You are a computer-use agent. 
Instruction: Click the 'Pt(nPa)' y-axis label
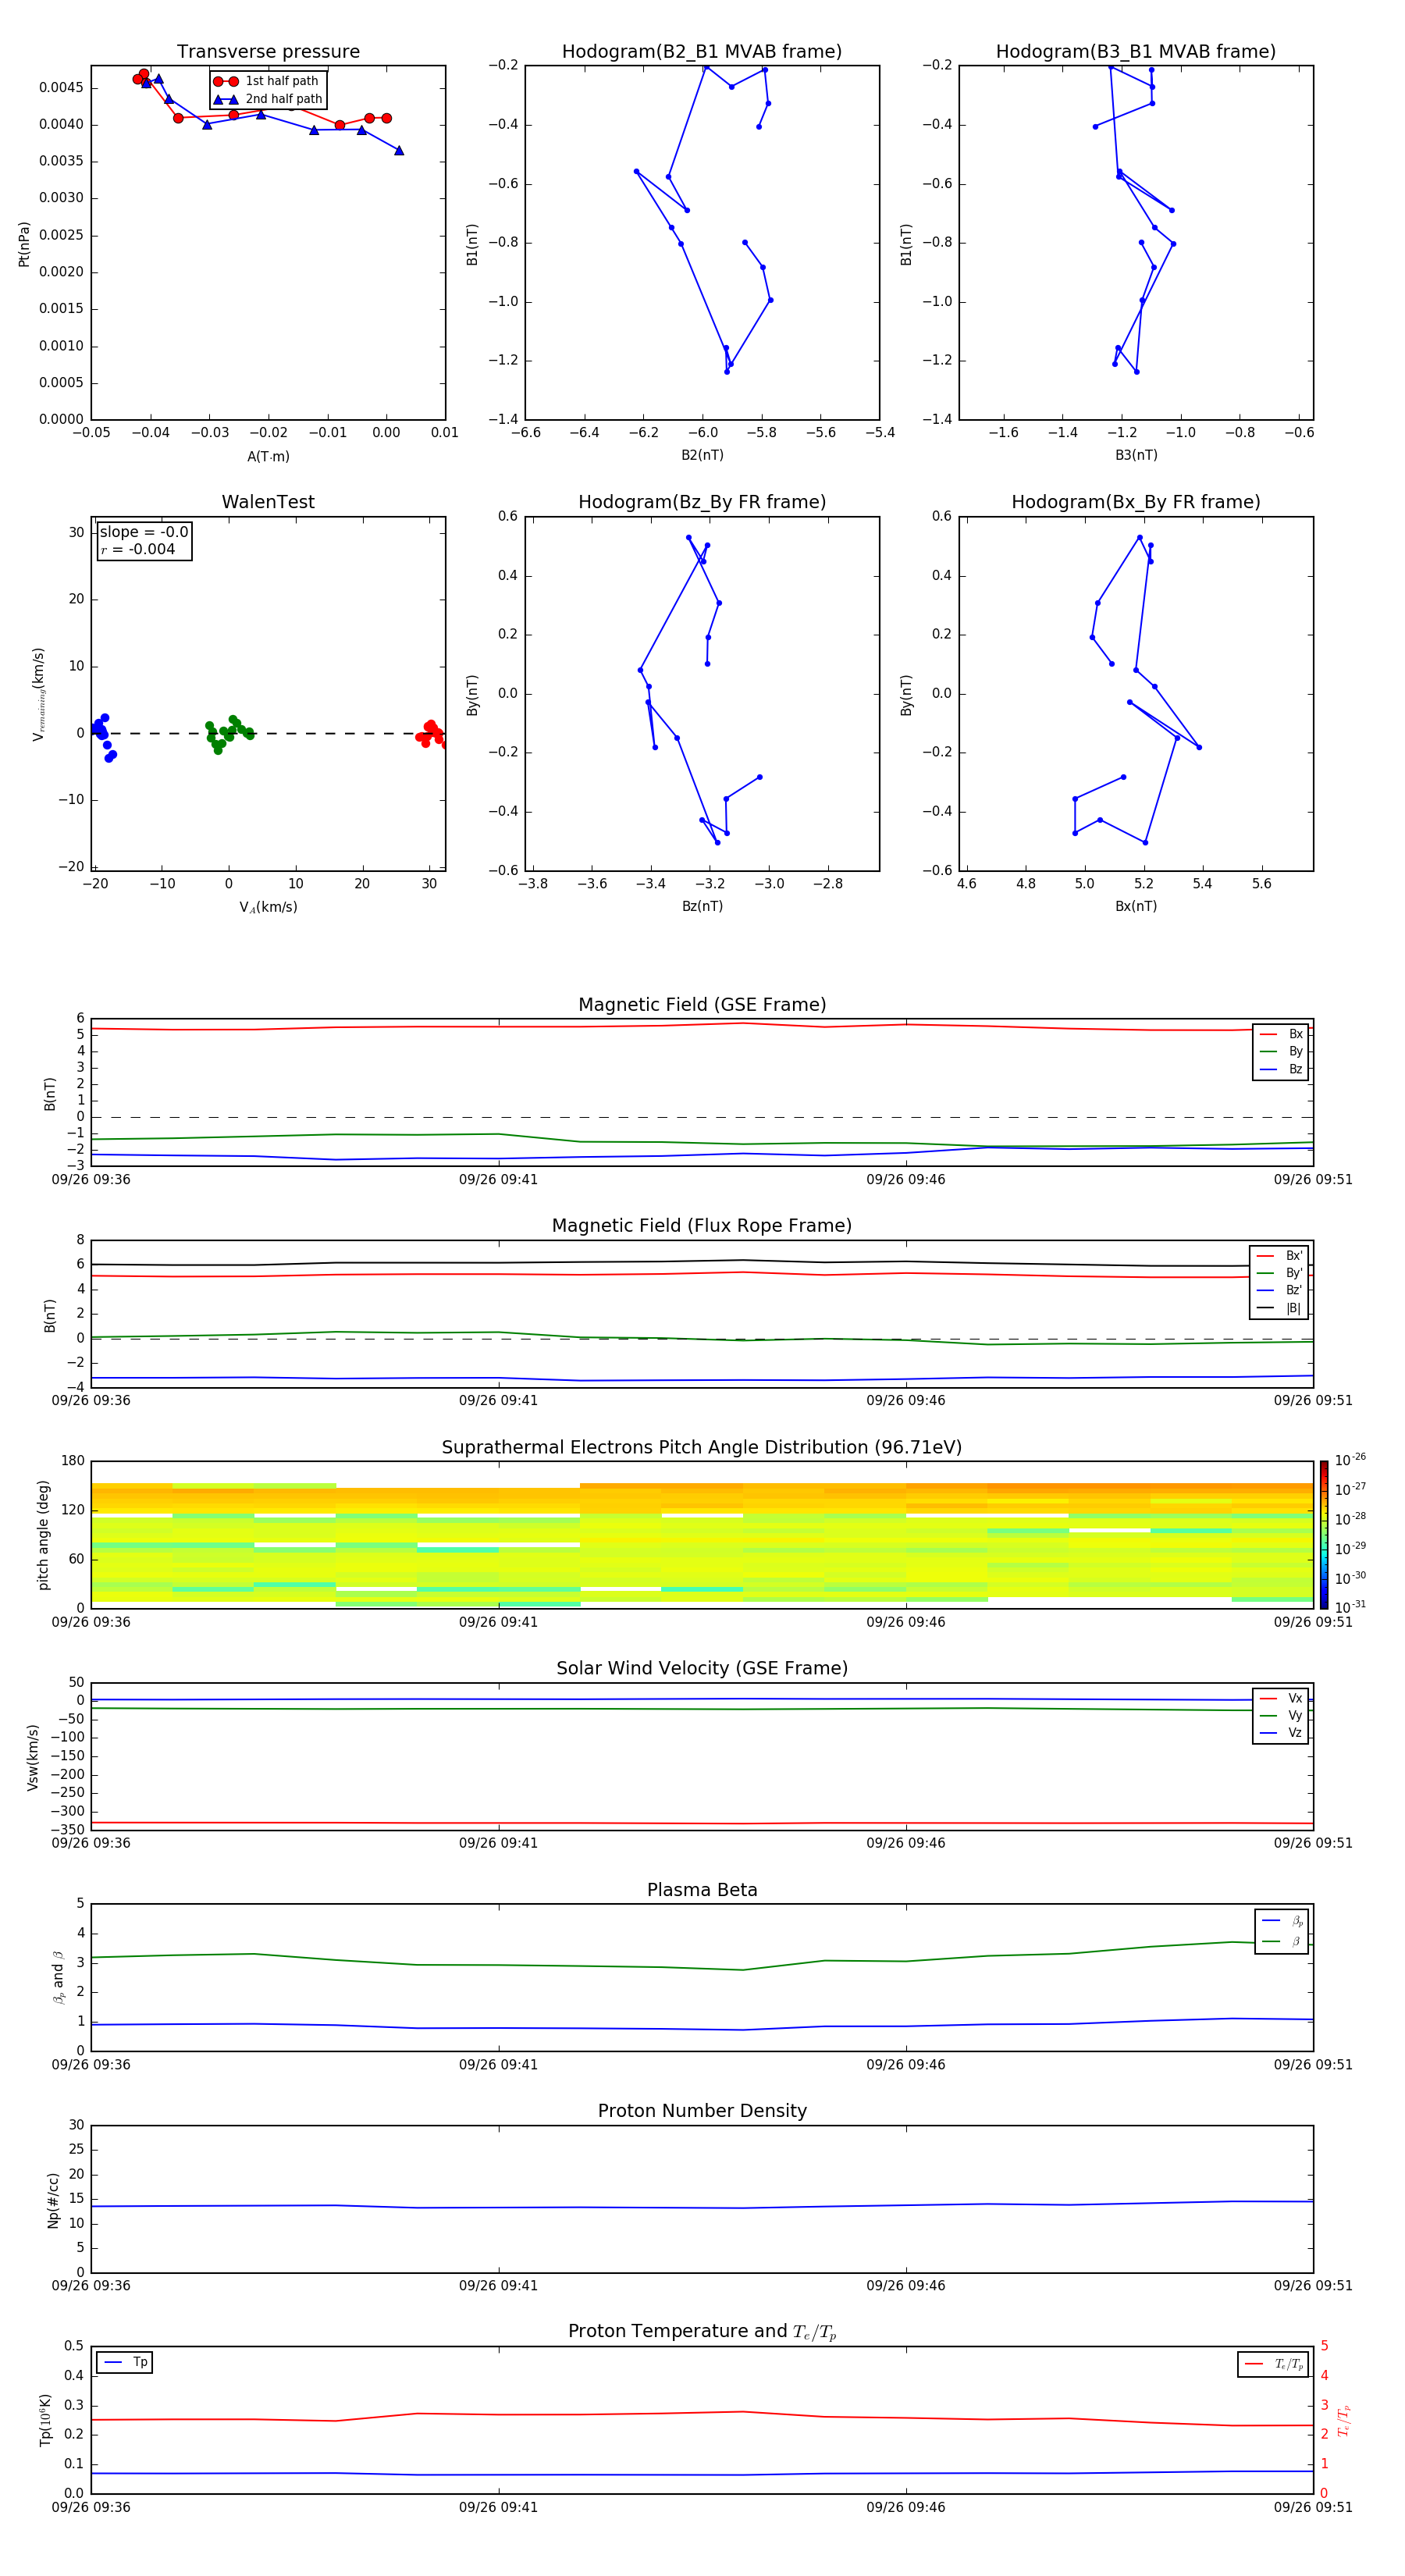tap(24, 243)
